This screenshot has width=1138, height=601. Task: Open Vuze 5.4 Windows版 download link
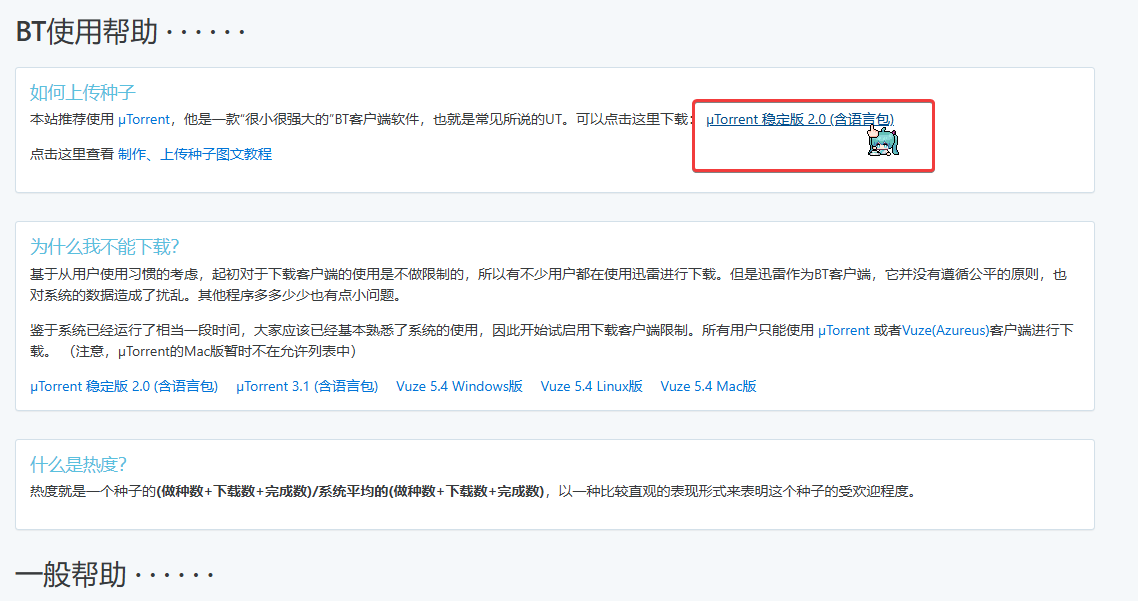[459, 386]
